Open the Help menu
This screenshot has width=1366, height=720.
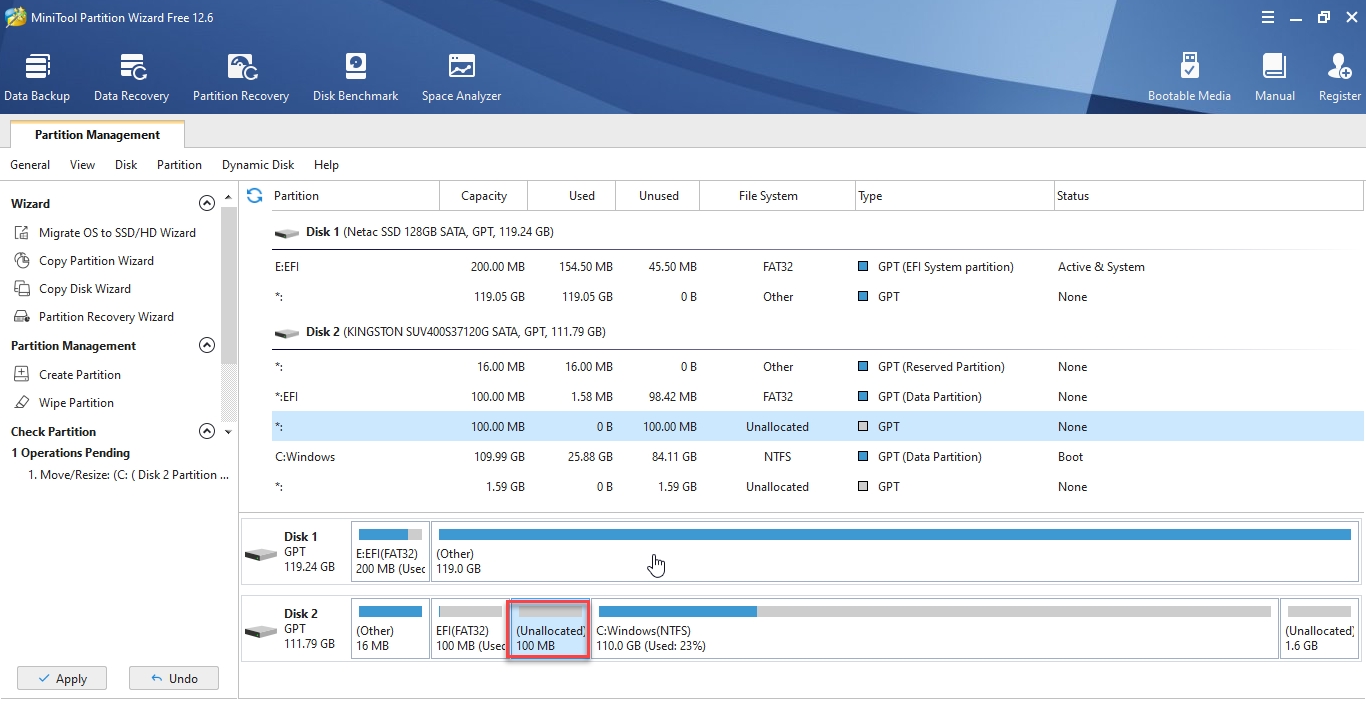pos(326,165)
